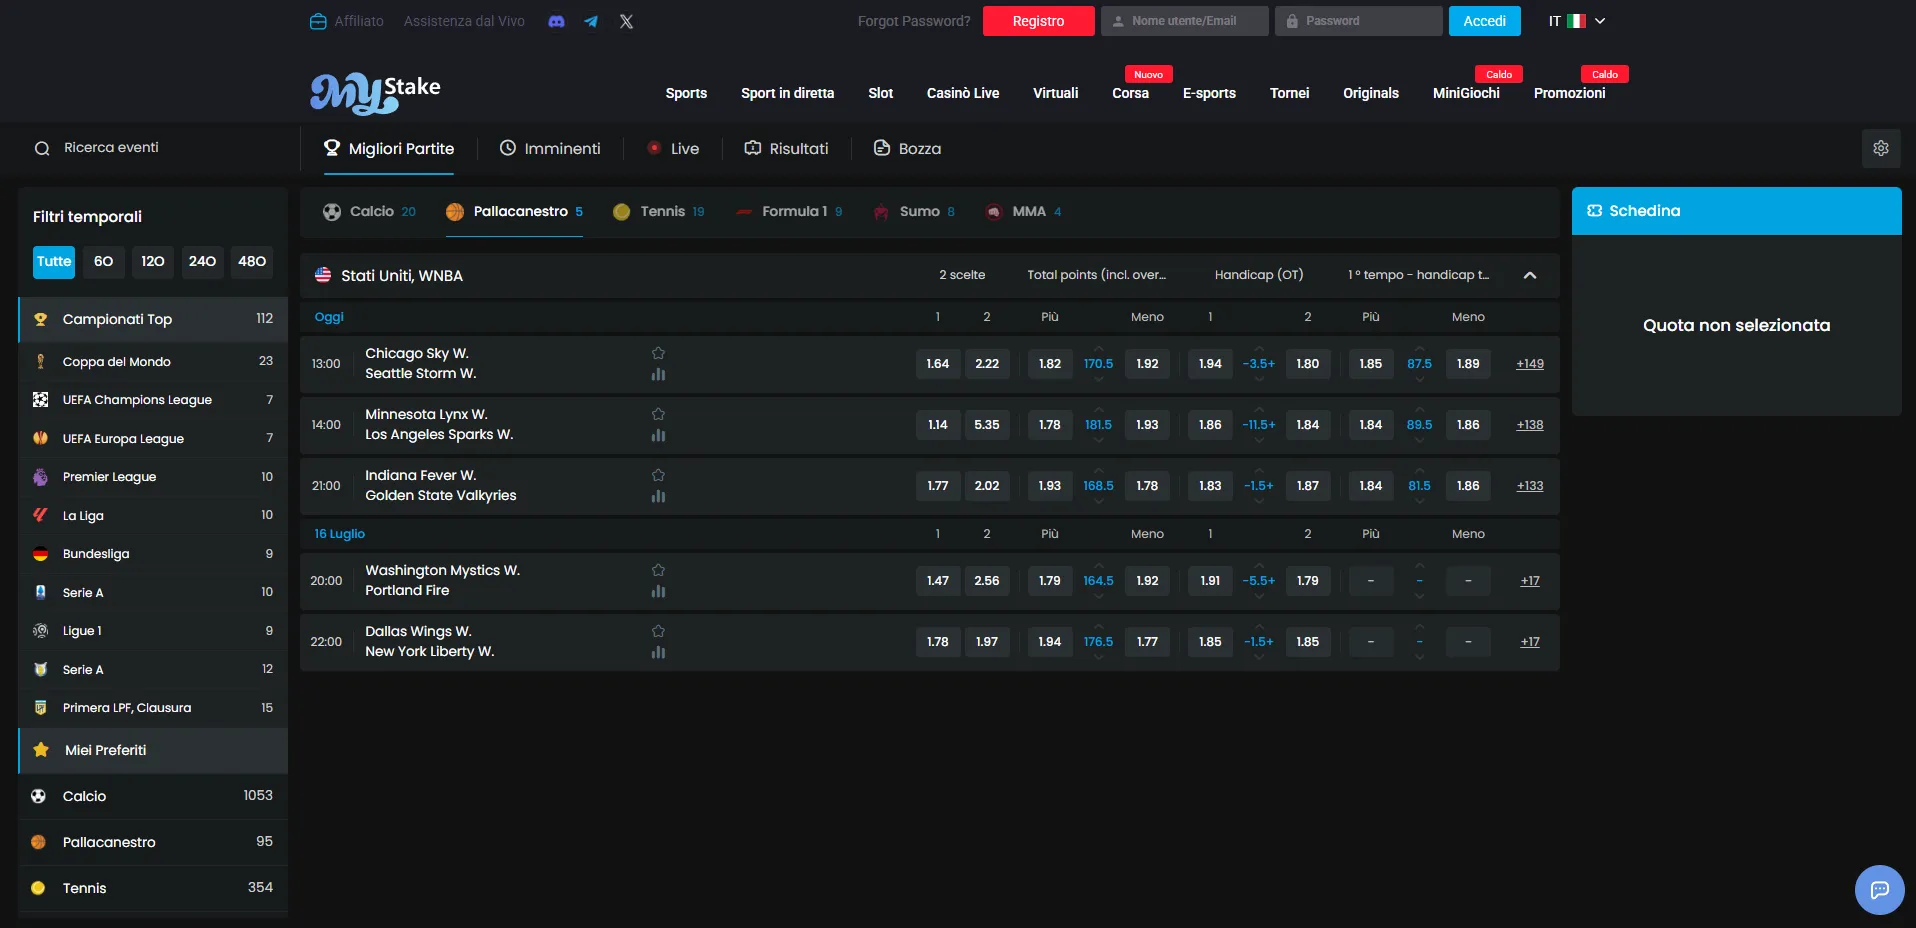
Task: Expand +138 more markets for Minnesota Lynx
Action: (1529, 425)
